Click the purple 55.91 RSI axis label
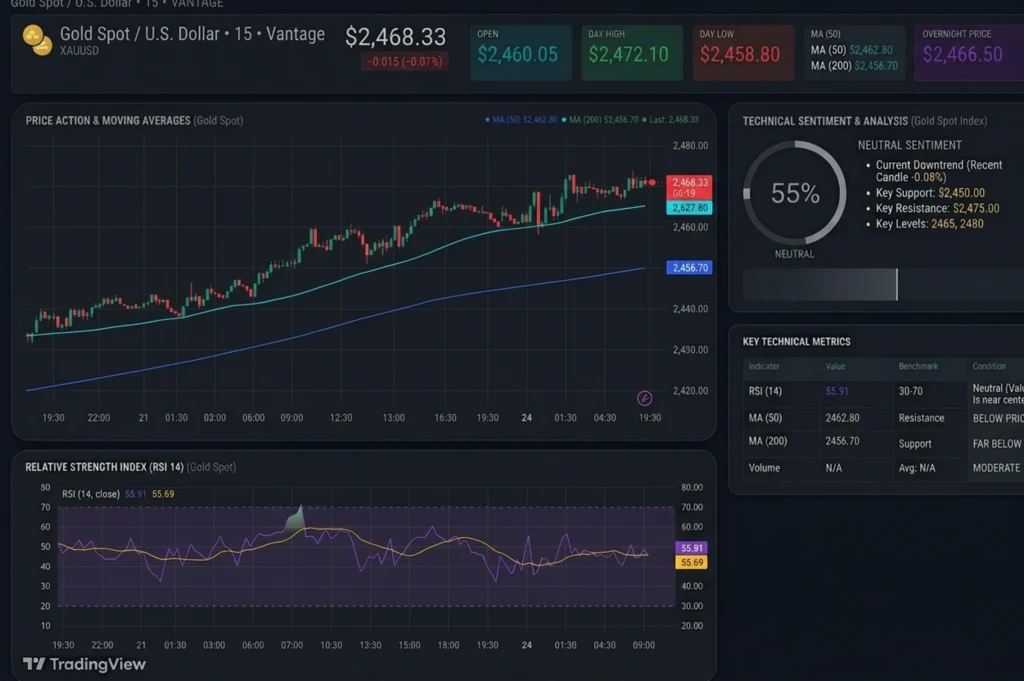This screenshot has height=681, width=1024. [691, 548]
